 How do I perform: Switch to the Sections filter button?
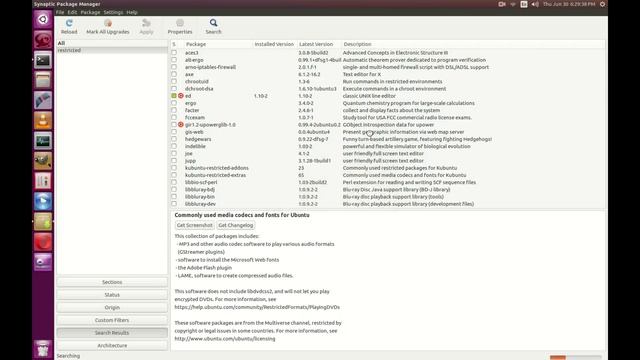pos(112,282)
